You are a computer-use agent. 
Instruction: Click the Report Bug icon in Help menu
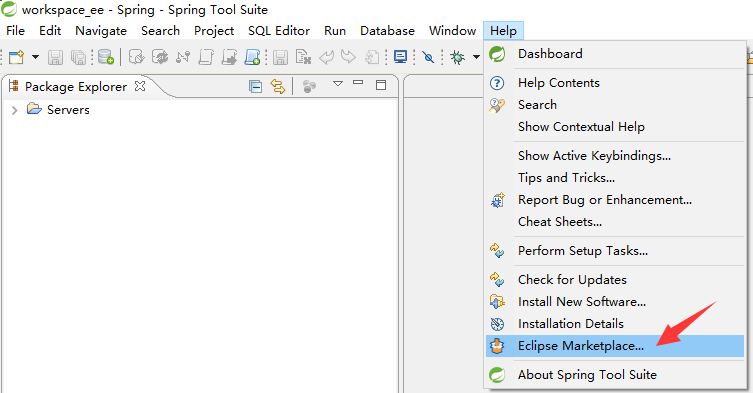coord(498,200)
